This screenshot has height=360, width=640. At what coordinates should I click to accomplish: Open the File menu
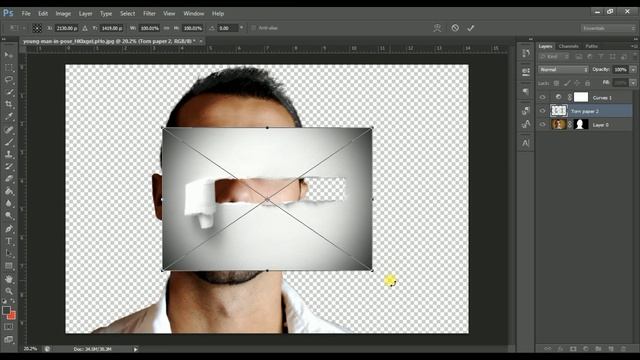point(26,13)
